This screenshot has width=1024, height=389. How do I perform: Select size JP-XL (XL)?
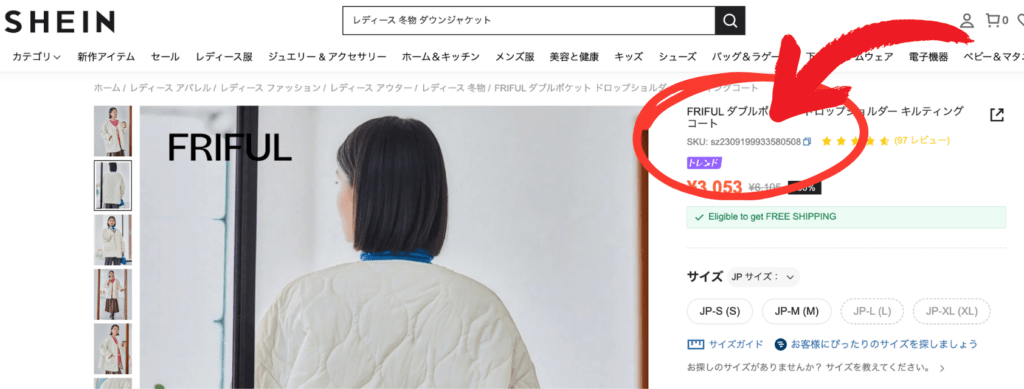tap(952, 311)
